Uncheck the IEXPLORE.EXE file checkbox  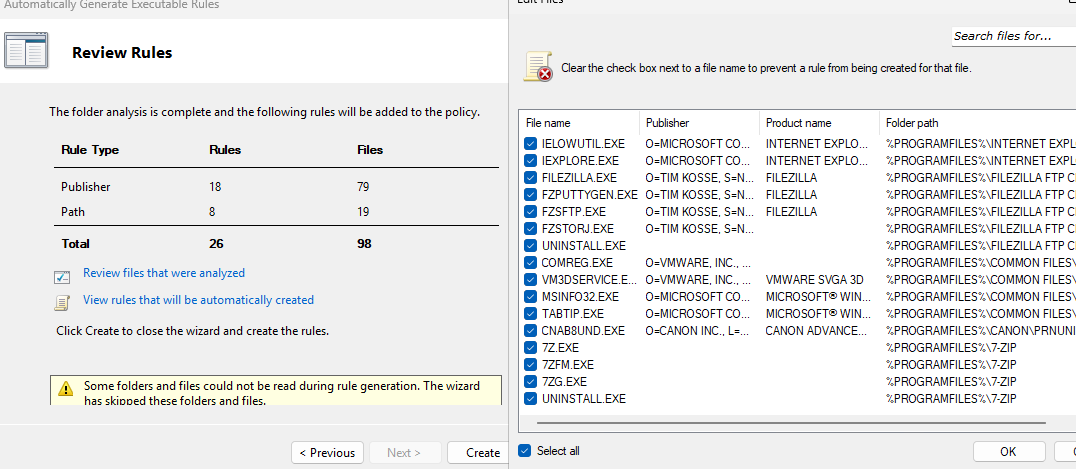[530, 160]
